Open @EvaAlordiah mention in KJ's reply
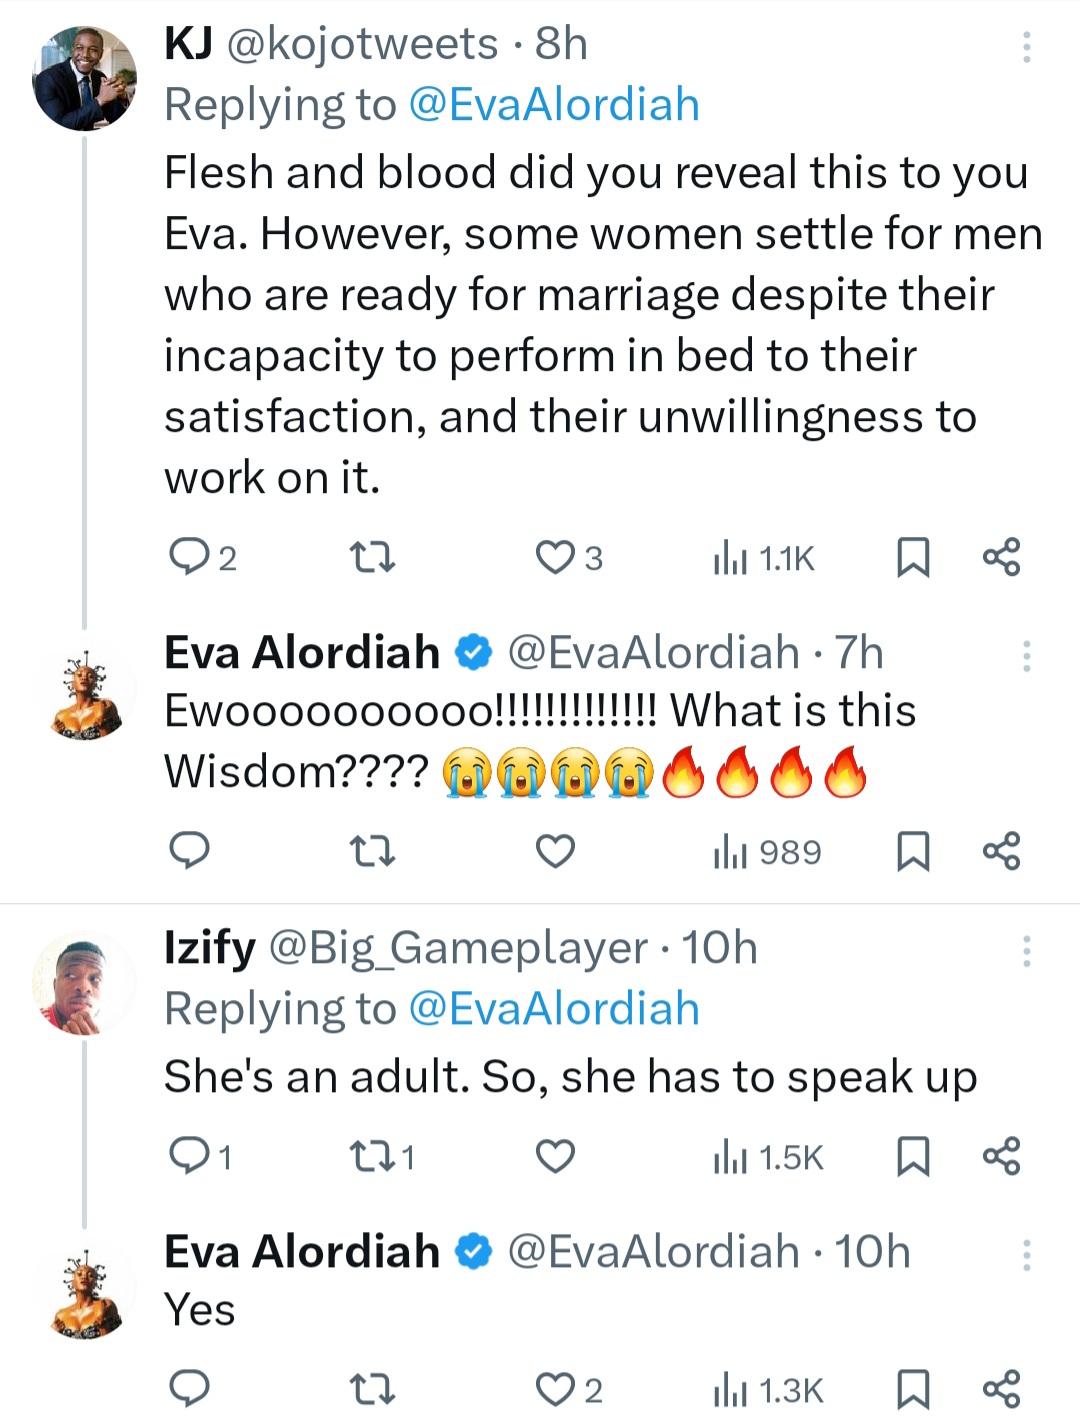 click(554, 105)
